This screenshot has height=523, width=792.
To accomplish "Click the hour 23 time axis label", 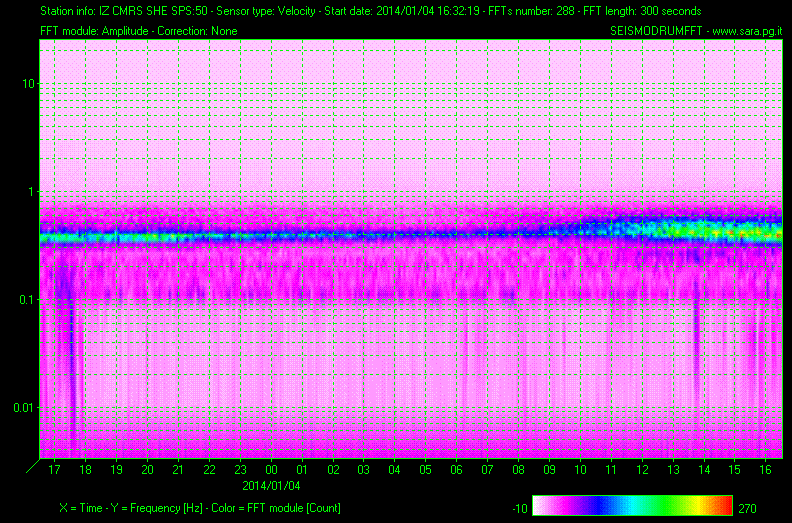I will coord(240,469).
